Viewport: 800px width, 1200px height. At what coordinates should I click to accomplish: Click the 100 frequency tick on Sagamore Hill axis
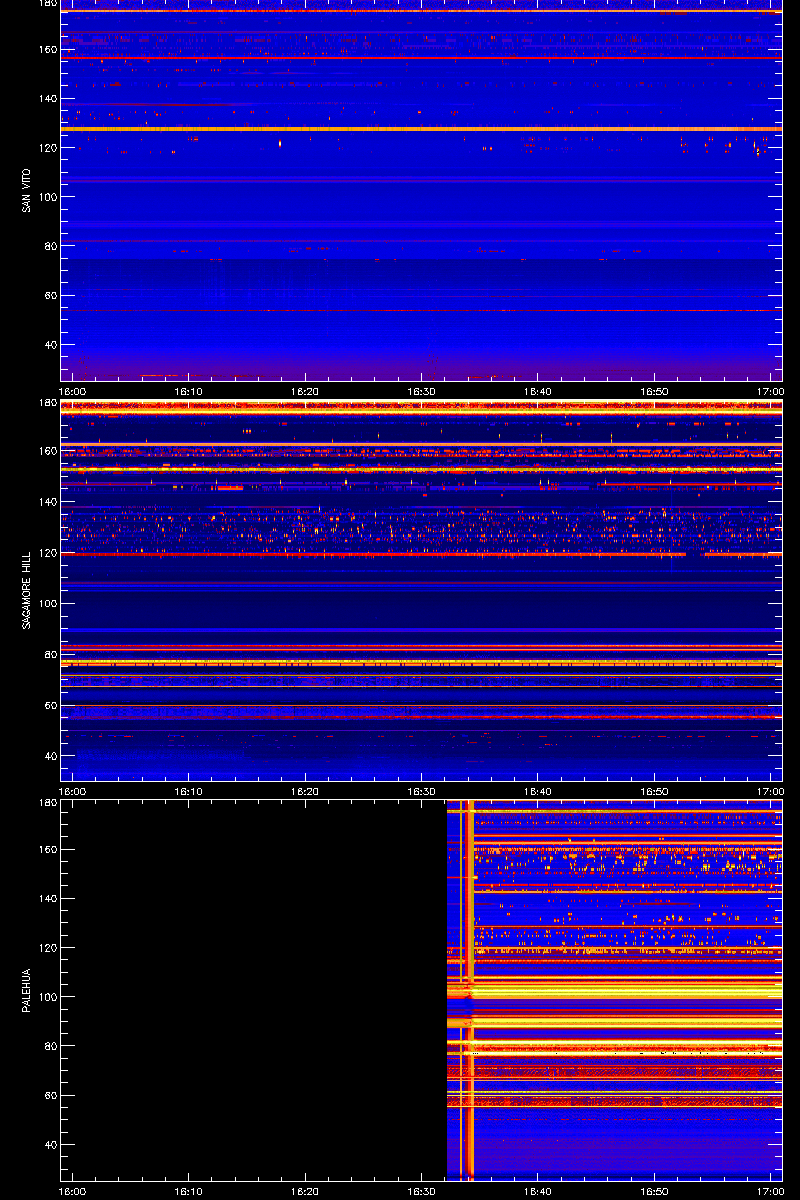tap(47, 603)
